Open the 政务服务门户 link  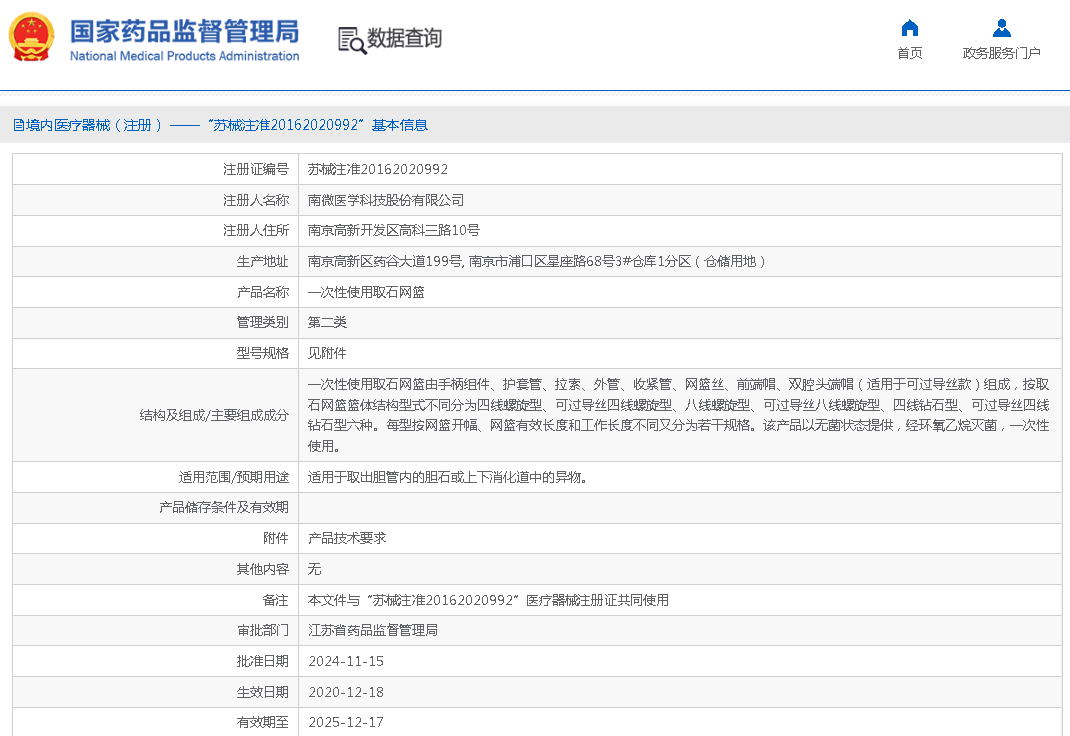click(x=1001, y=53)
